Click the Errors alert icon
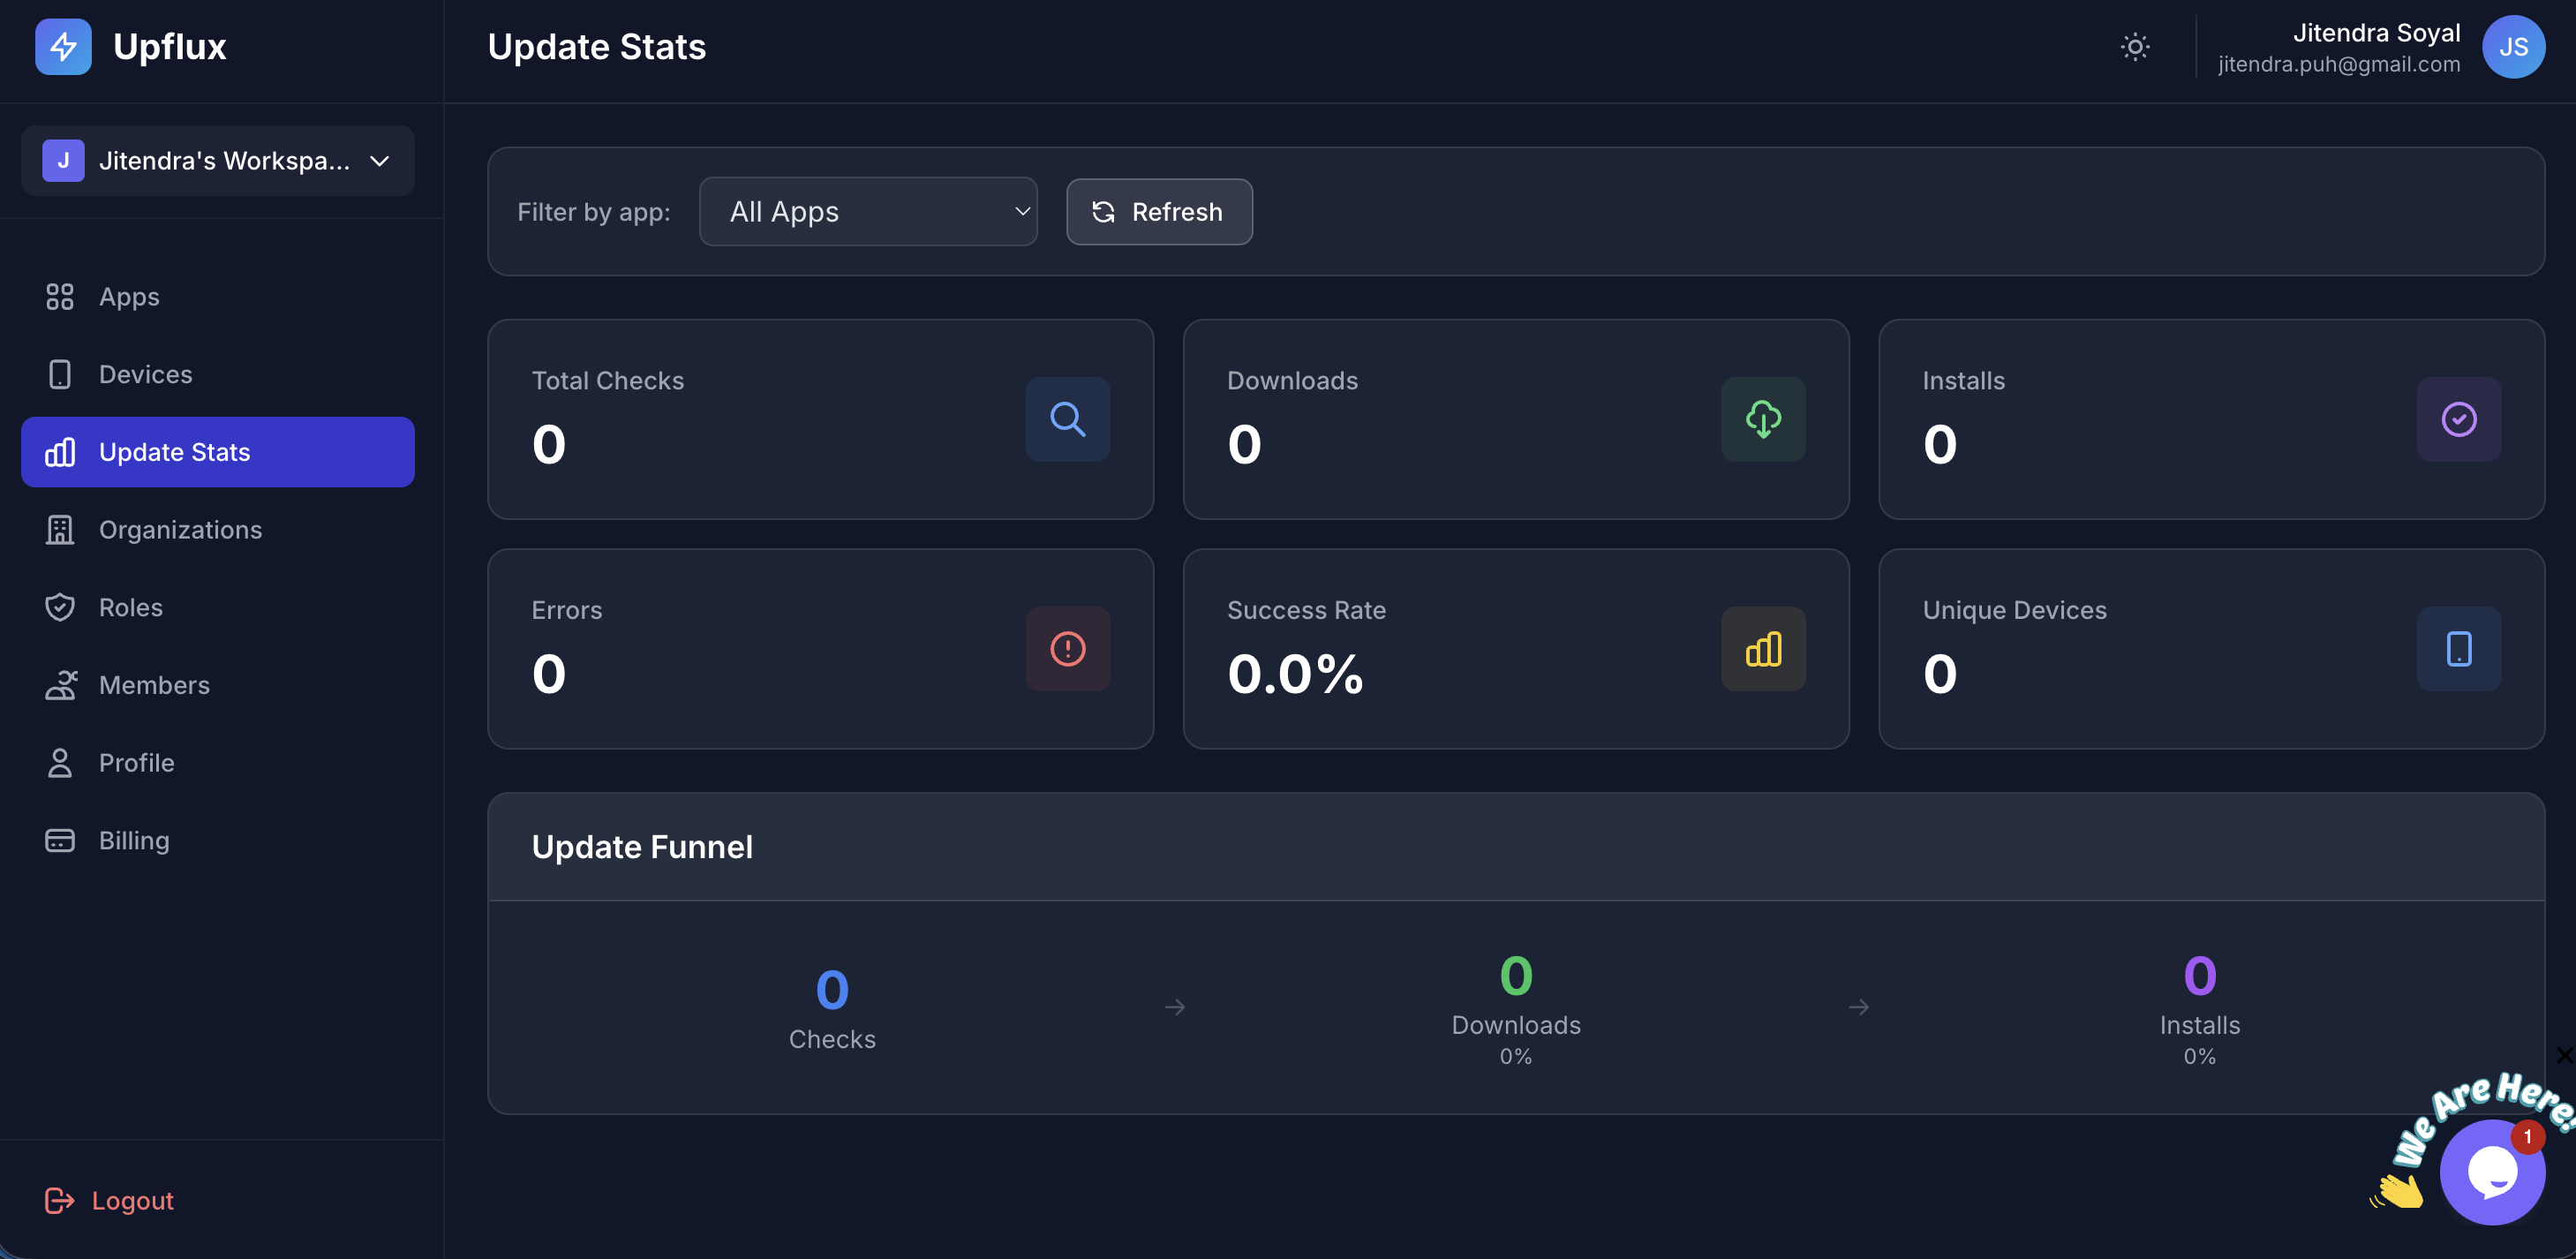This screenshot has width=2576, height=1259. 1067,649
